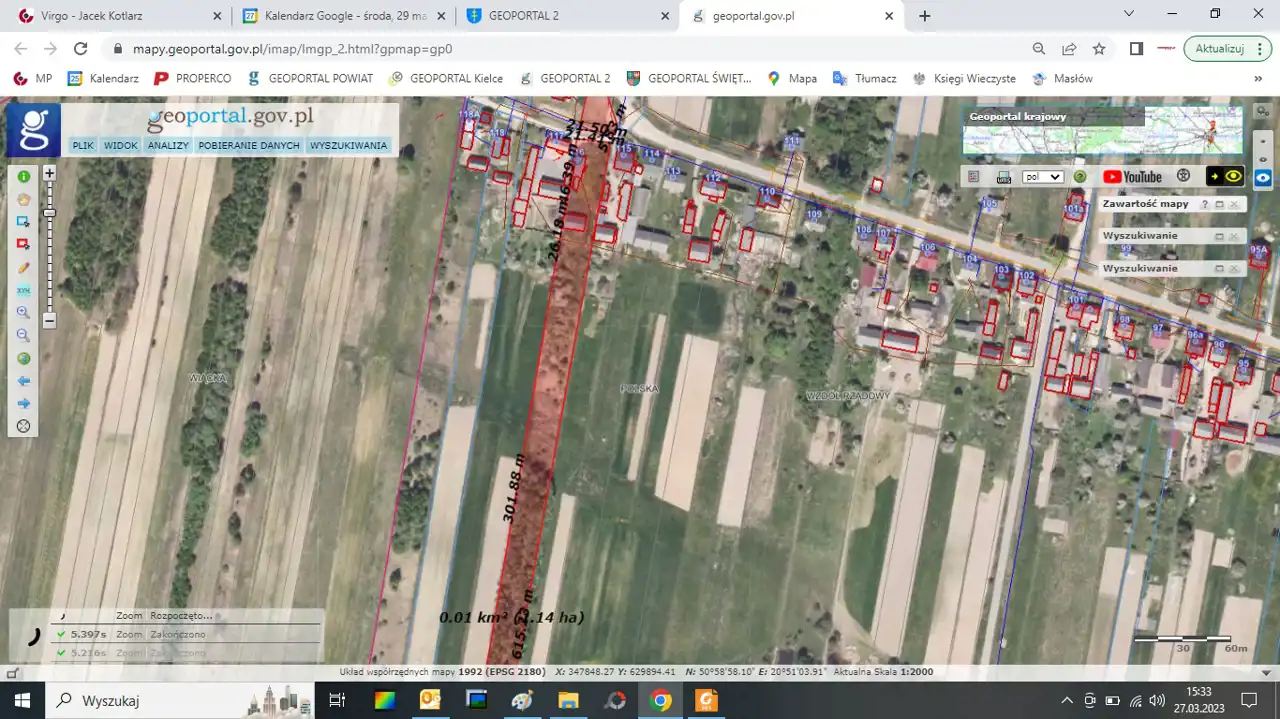Open the 'pol' language dropdown
1280x719 pixels.
tap(1042, 177)
